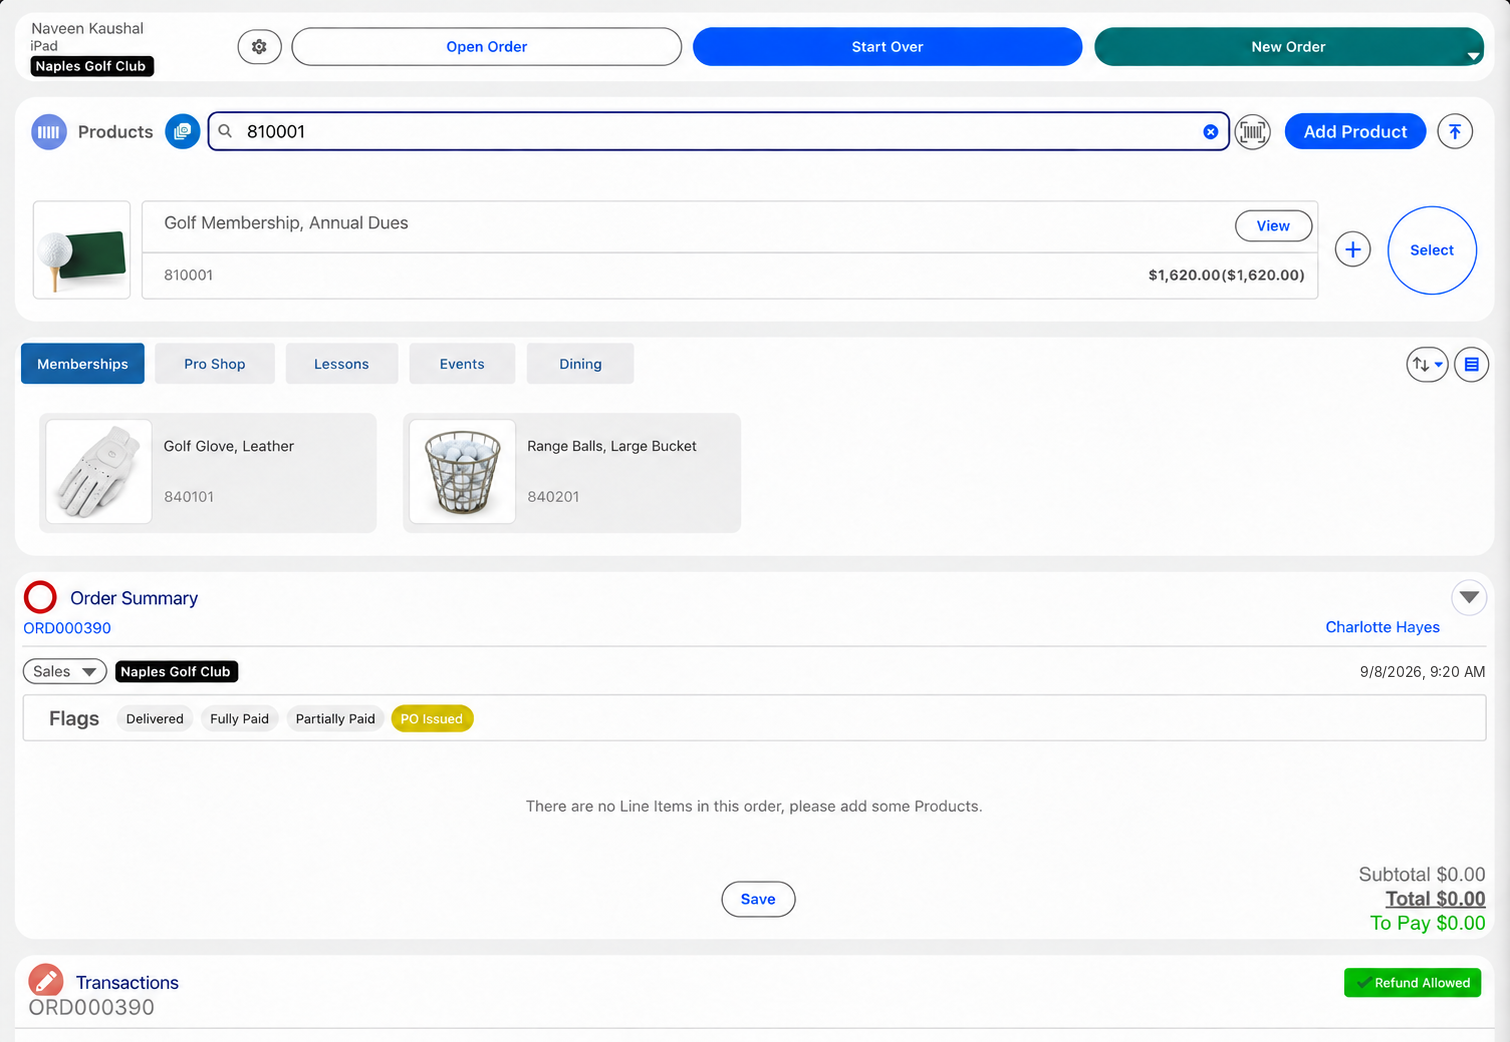
Task: Click the red Order Summary circle icon
Action: (41, 597)
